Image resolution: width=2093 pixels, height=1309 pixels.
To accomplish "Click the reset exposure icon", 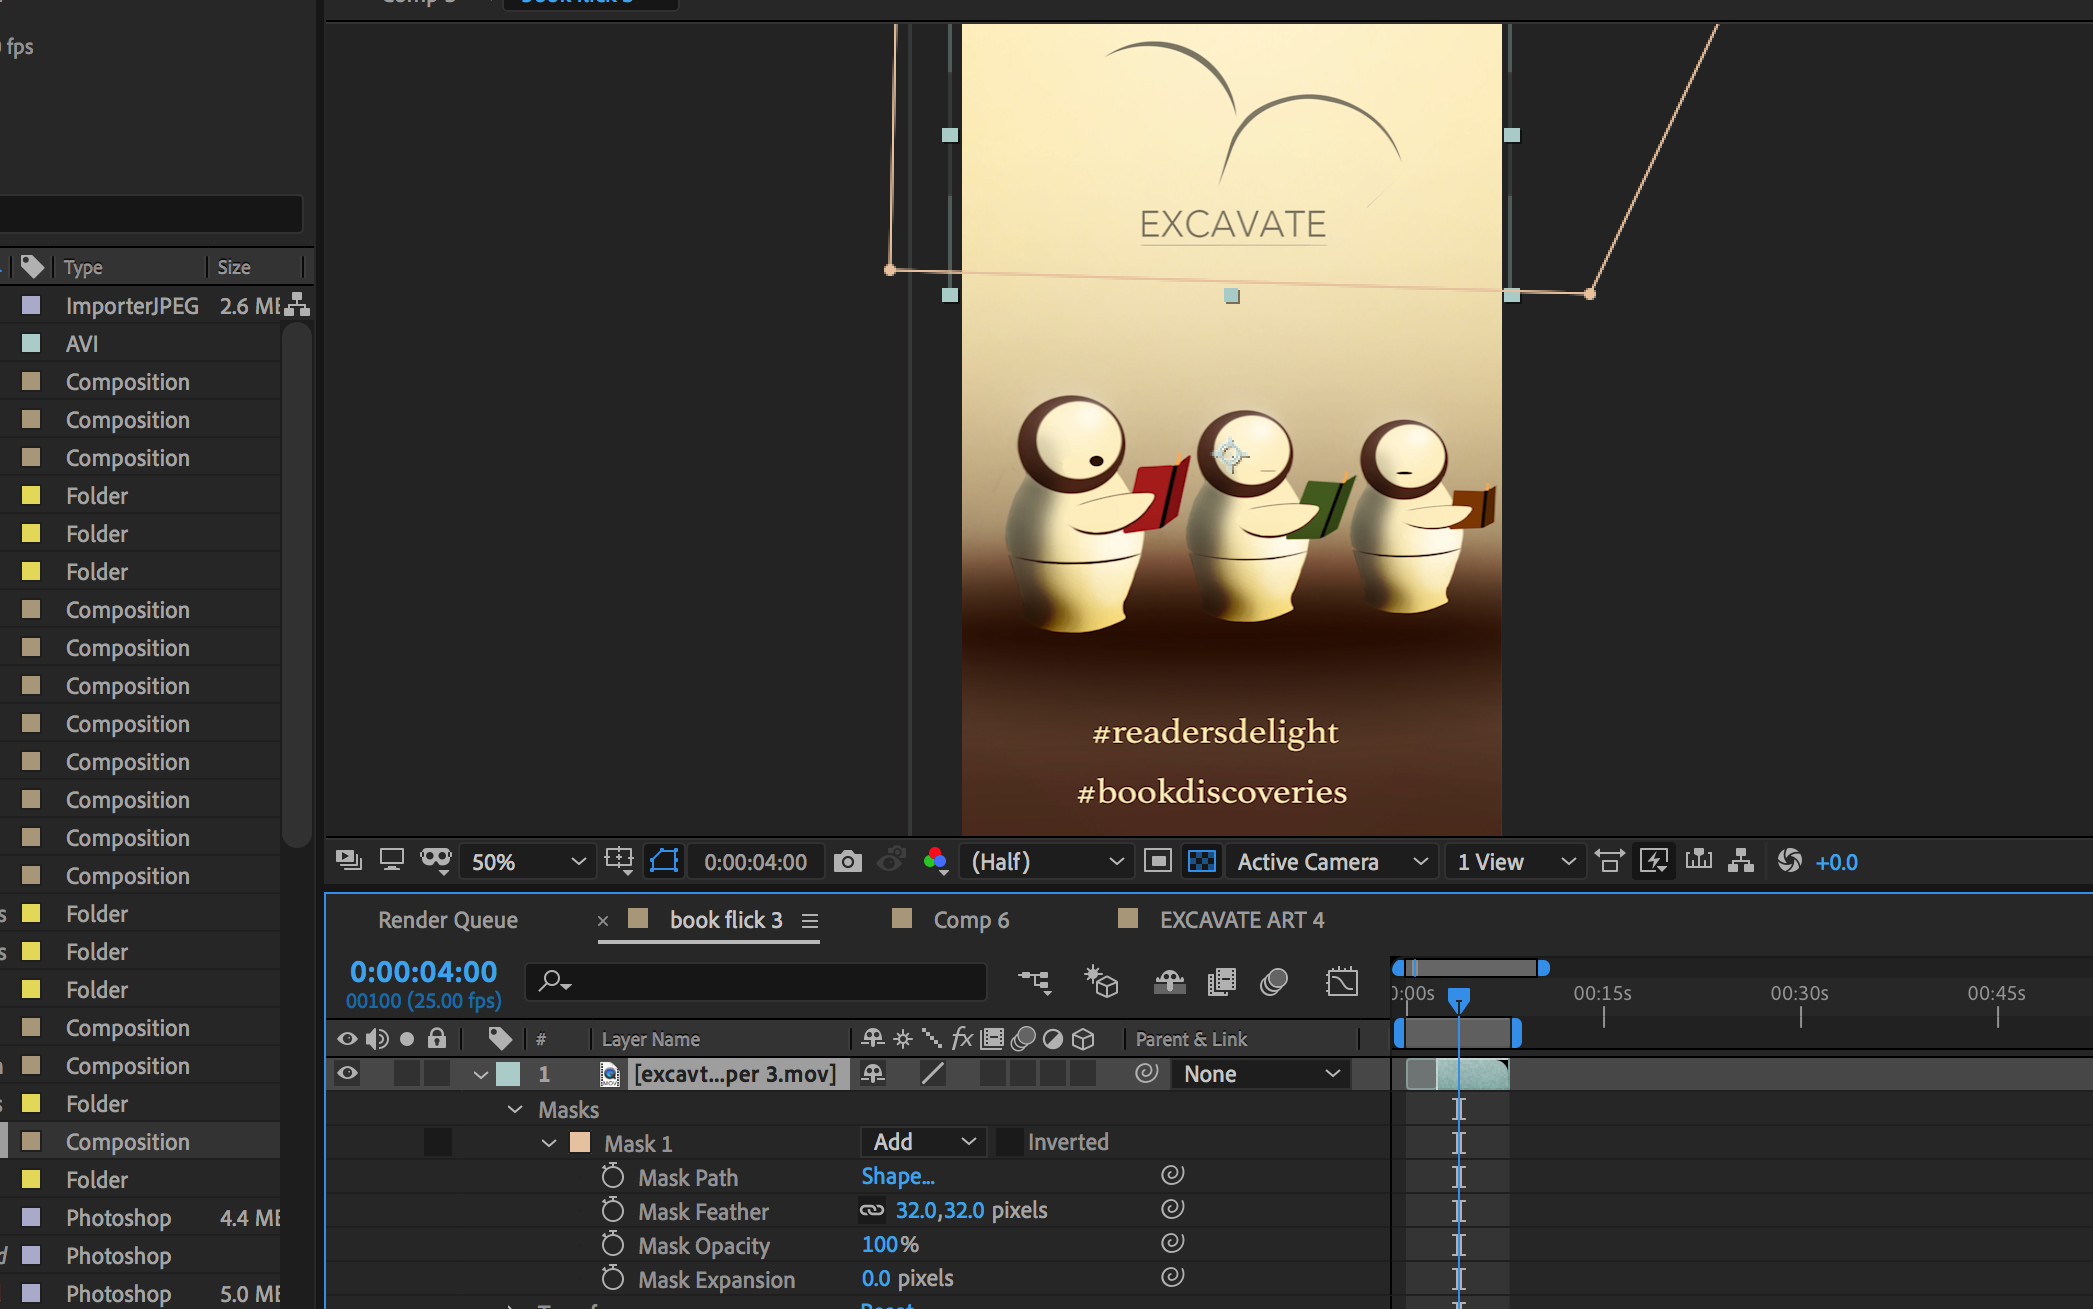I will (x=1789, y=861).
